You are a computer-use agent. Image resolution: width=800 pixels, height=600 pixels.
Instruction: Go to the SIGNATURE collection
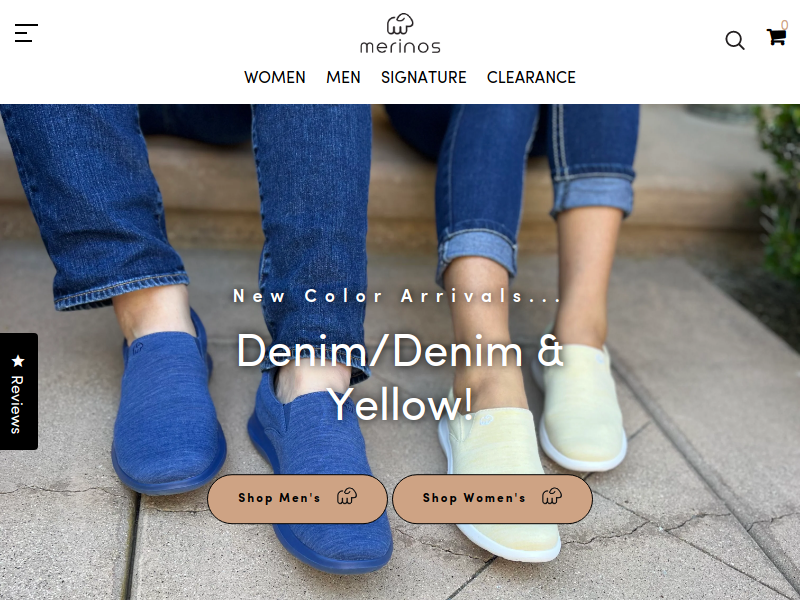point(423,78)
